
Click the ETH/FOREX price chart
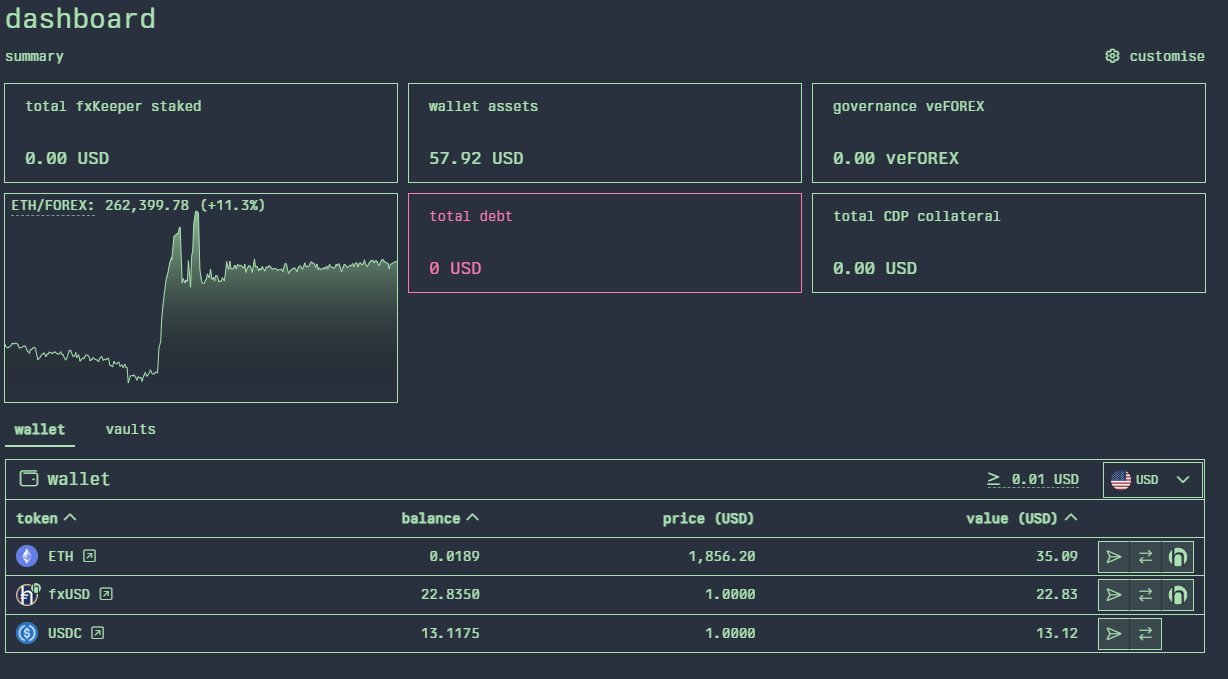click(201, 310)
